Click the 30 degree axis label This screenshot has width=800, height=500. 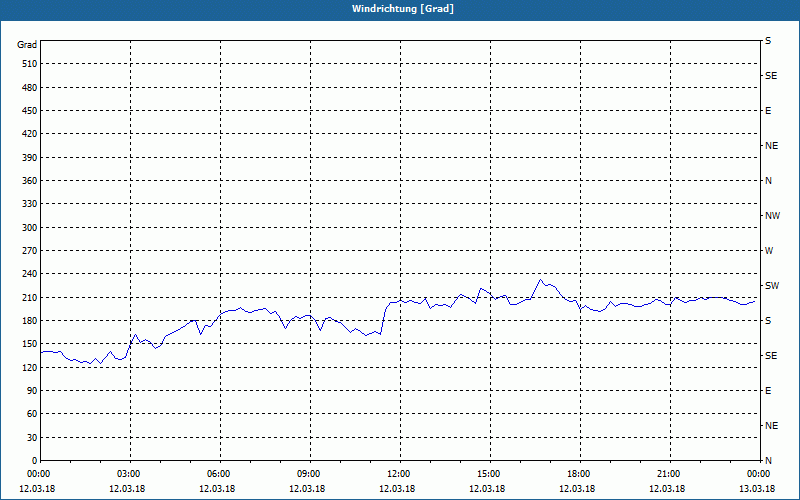pyautogui.click(x=32, y=437)
